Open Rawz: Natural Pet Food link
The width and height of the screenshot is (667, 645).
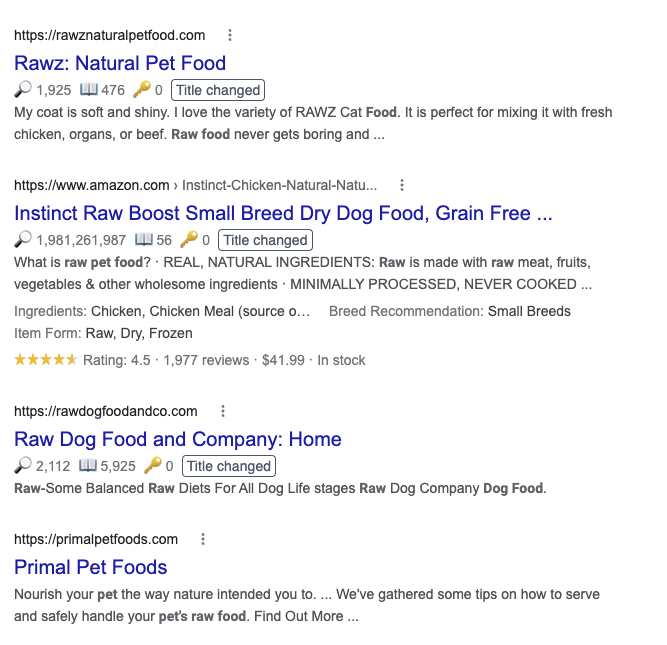120,63
